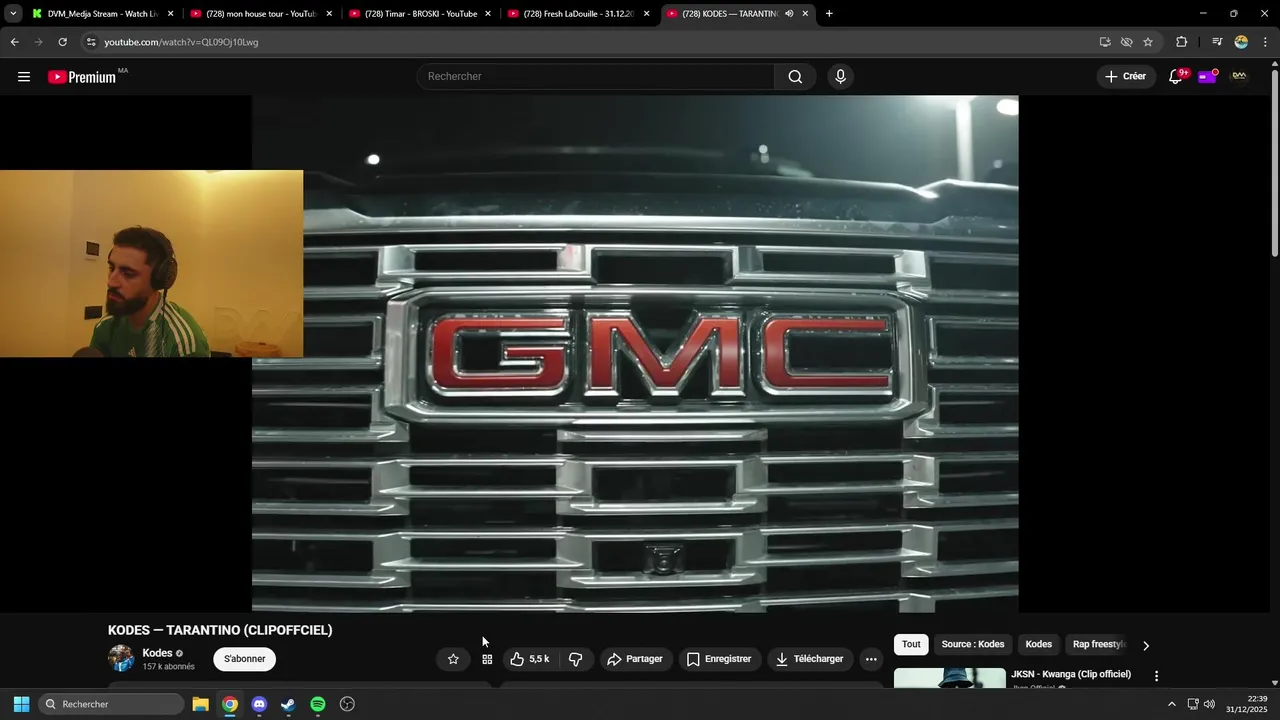This screenshot has width=1280, height=720.
Task: Open Spotify from the taskbar
Action: click(x=318, y=704)
